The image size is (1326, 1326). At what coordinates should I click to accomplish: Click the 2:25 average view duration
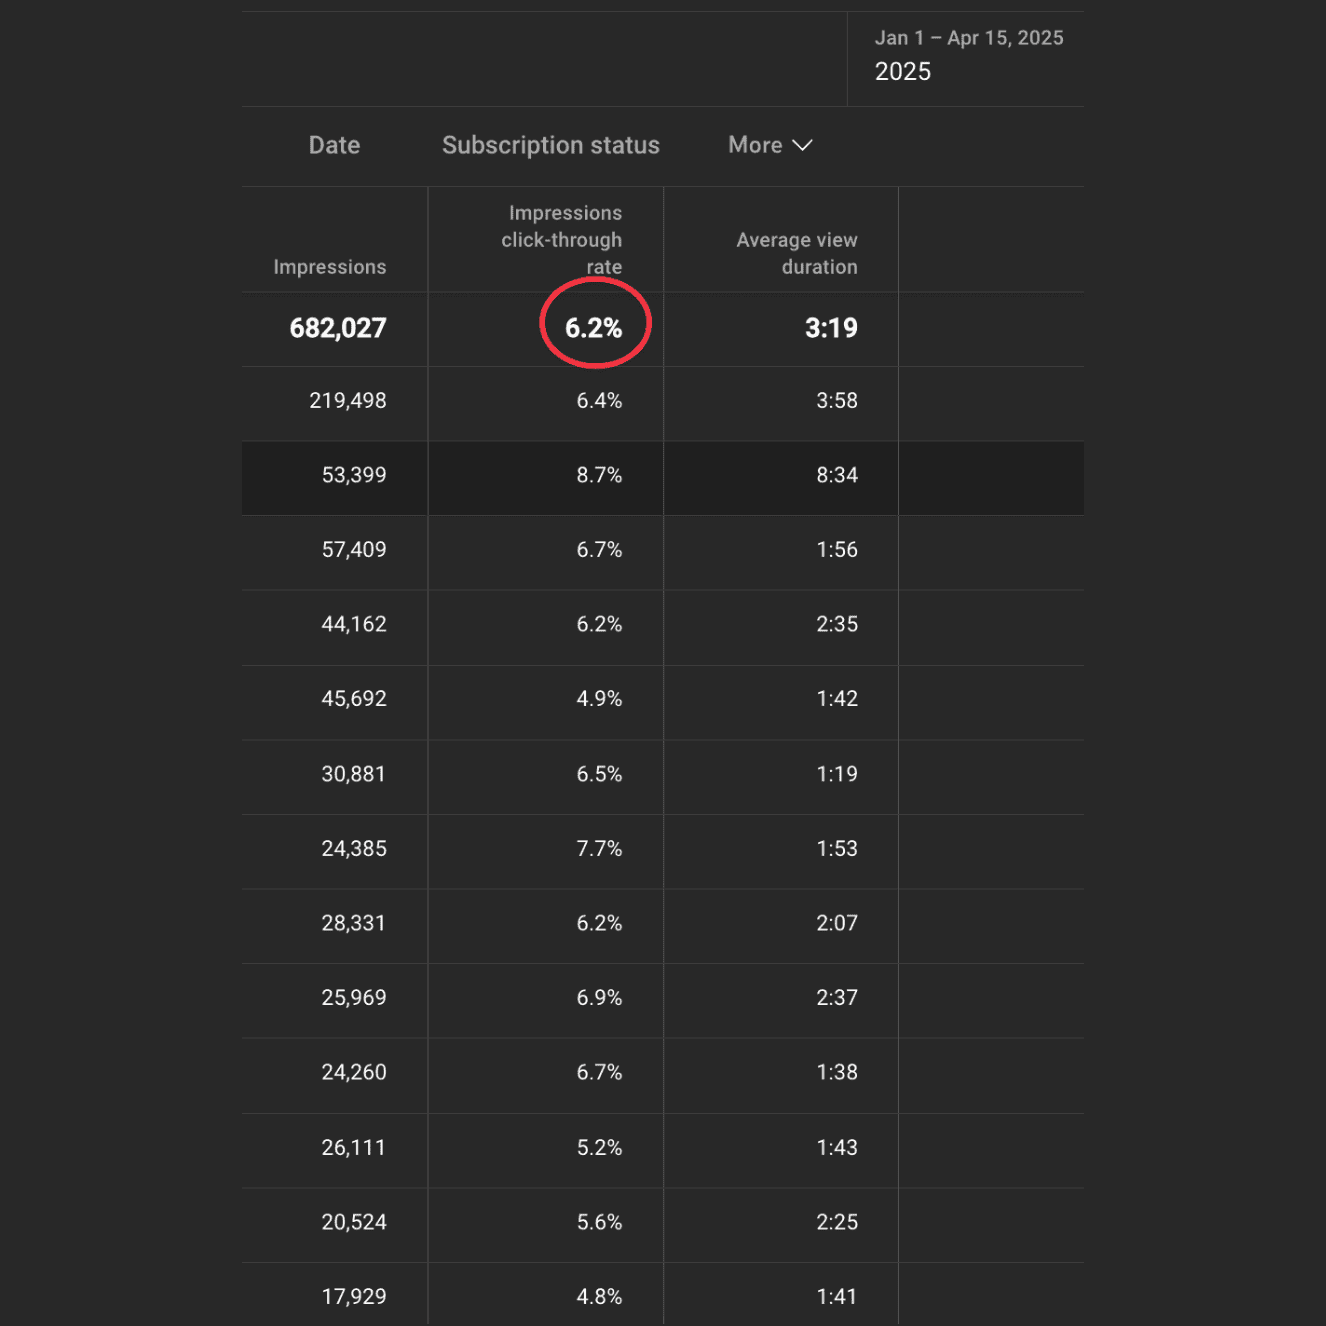pyautogui.click(x=836, y=1222)
